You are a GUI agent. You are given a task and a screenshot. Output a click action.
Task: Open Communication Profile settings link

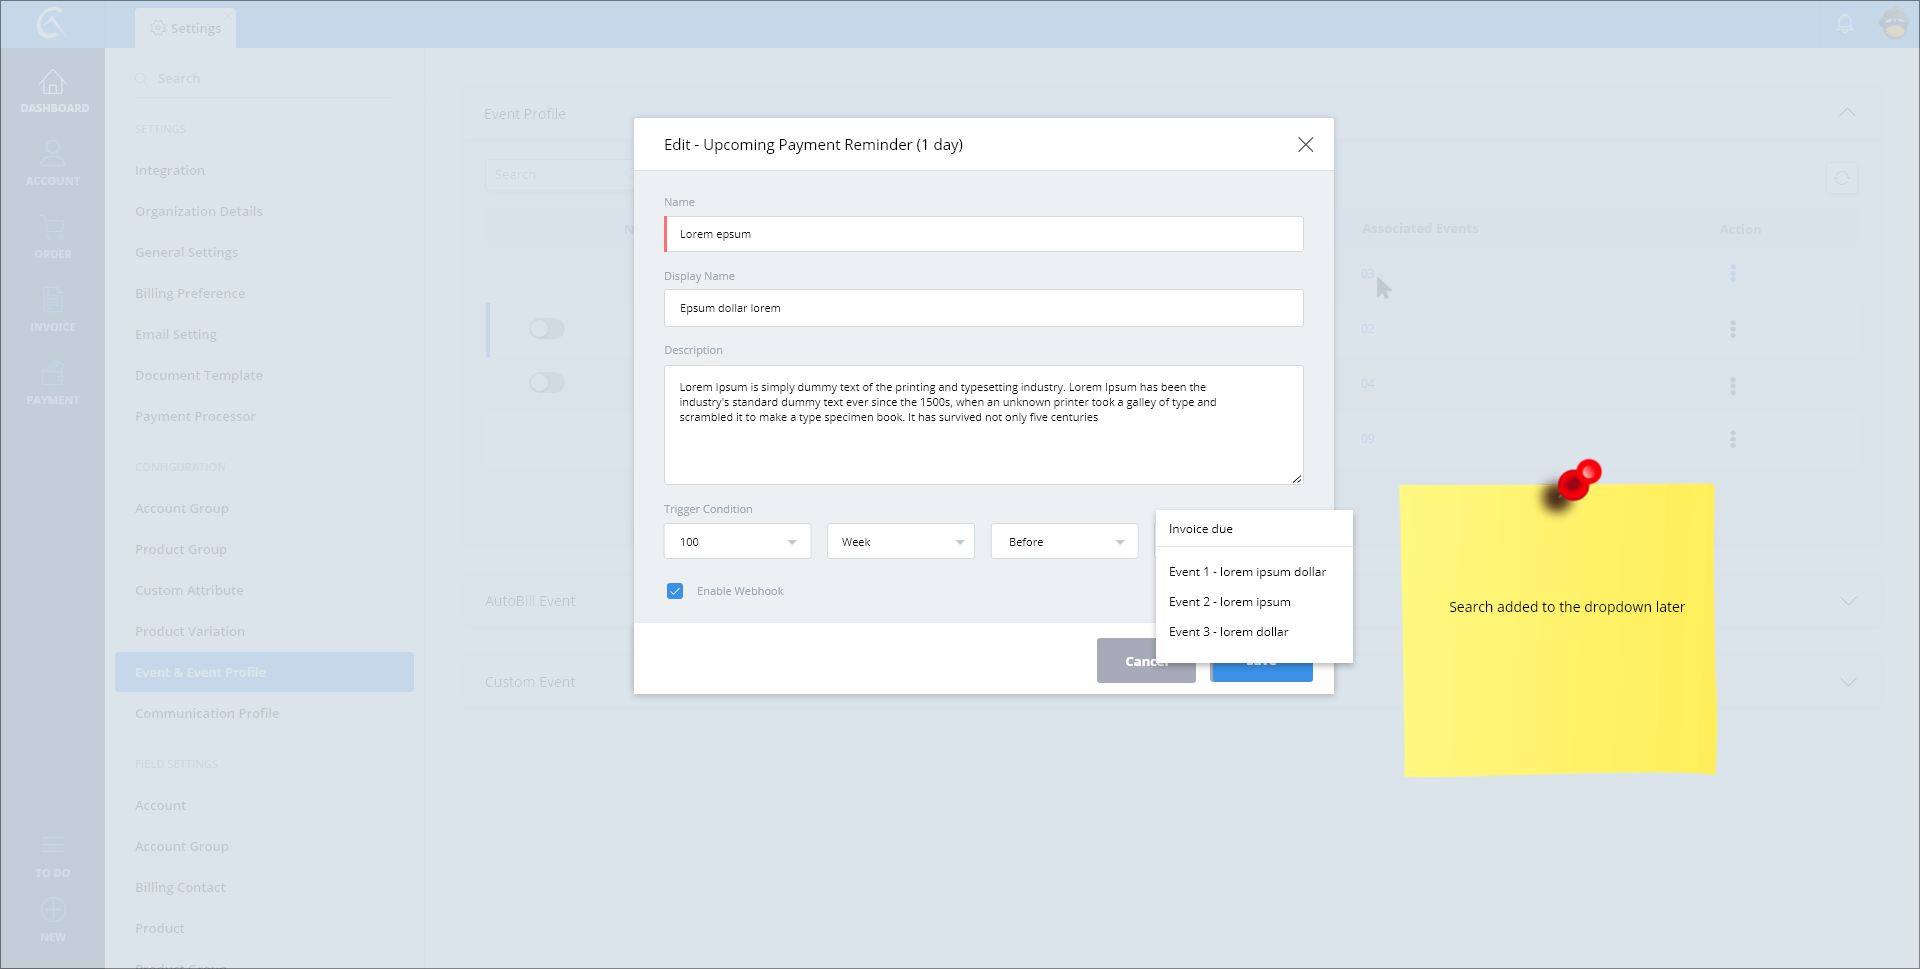click(x=207, y=713)
